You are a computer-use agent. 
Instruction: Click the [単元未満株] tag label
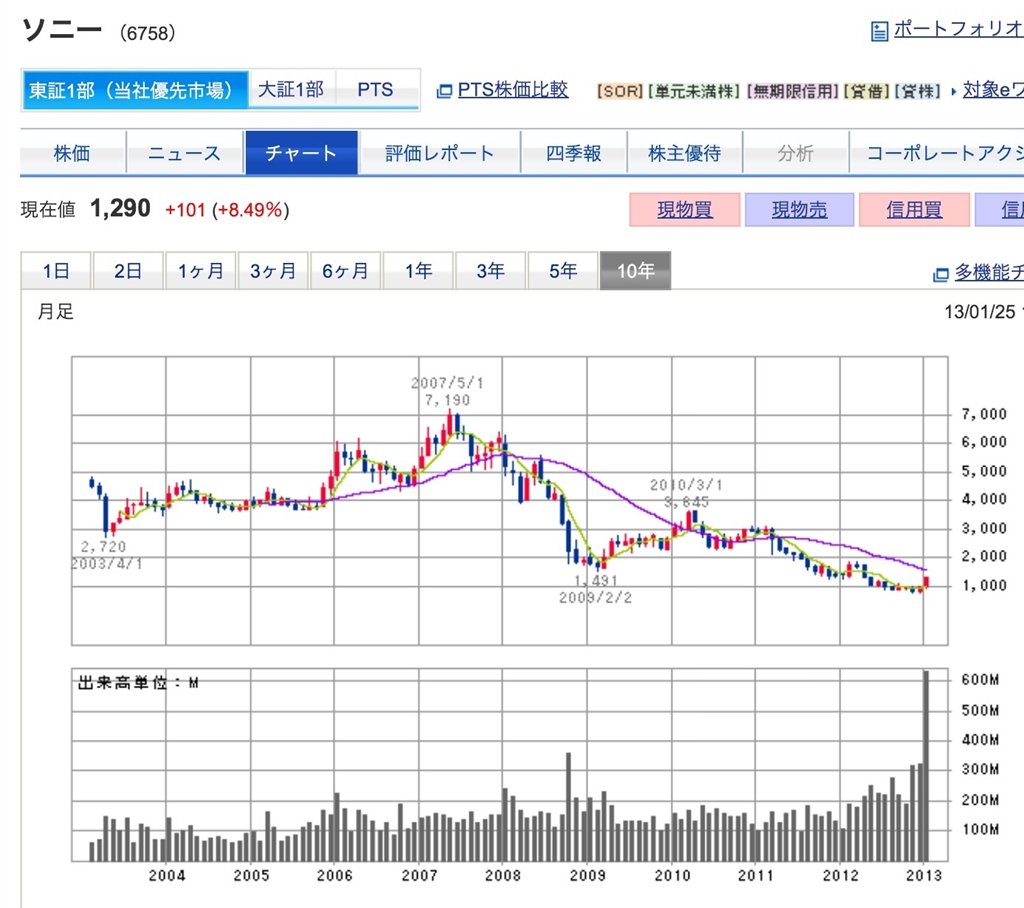click(694, 91)
